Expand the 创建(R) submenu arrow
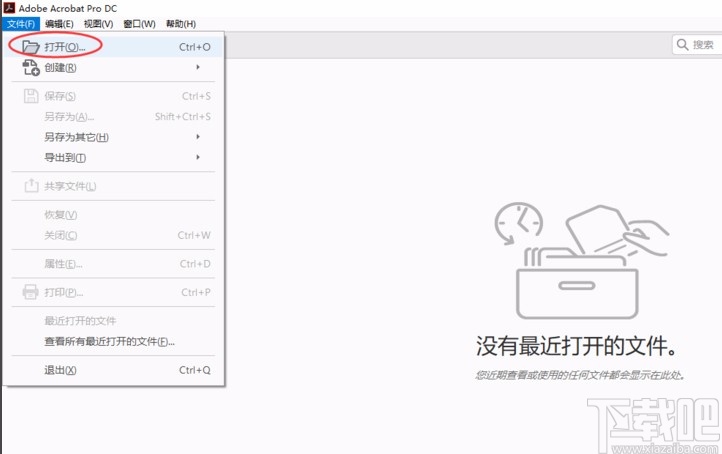Image resolution: width=722 pixels, height=454 pixels. [198, 67]
